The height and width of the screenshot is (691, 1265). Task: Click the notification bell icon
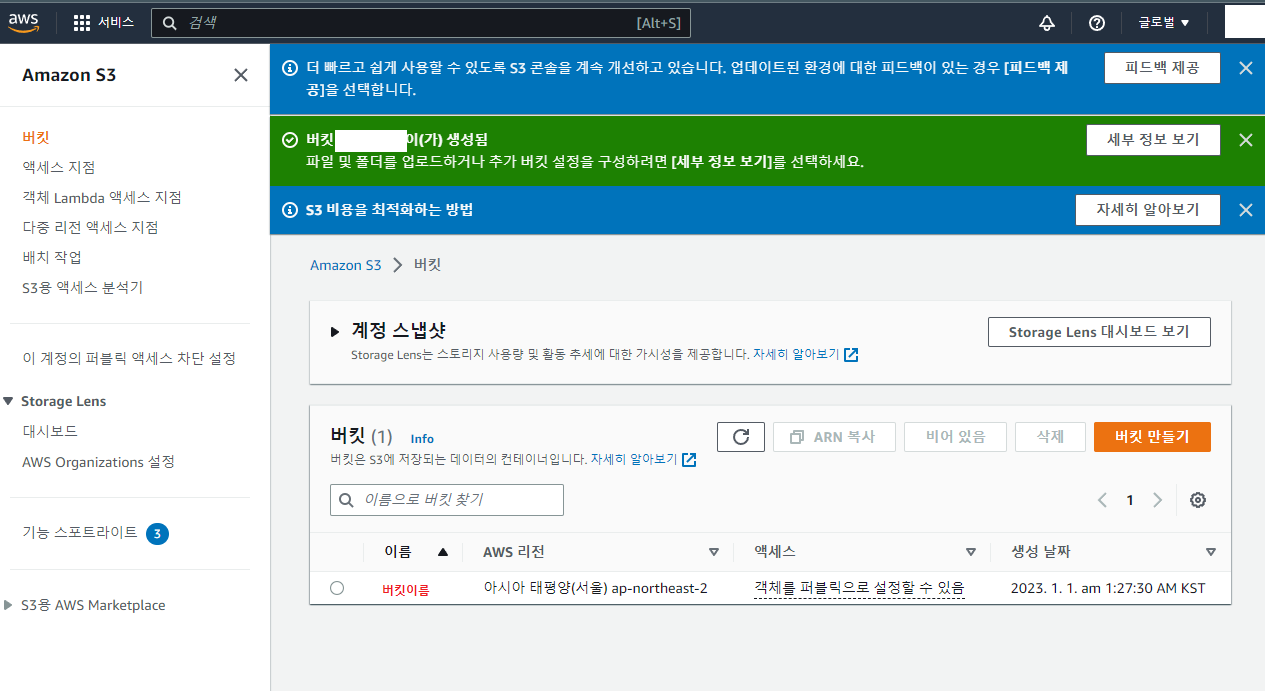[x=1047, y=23]
